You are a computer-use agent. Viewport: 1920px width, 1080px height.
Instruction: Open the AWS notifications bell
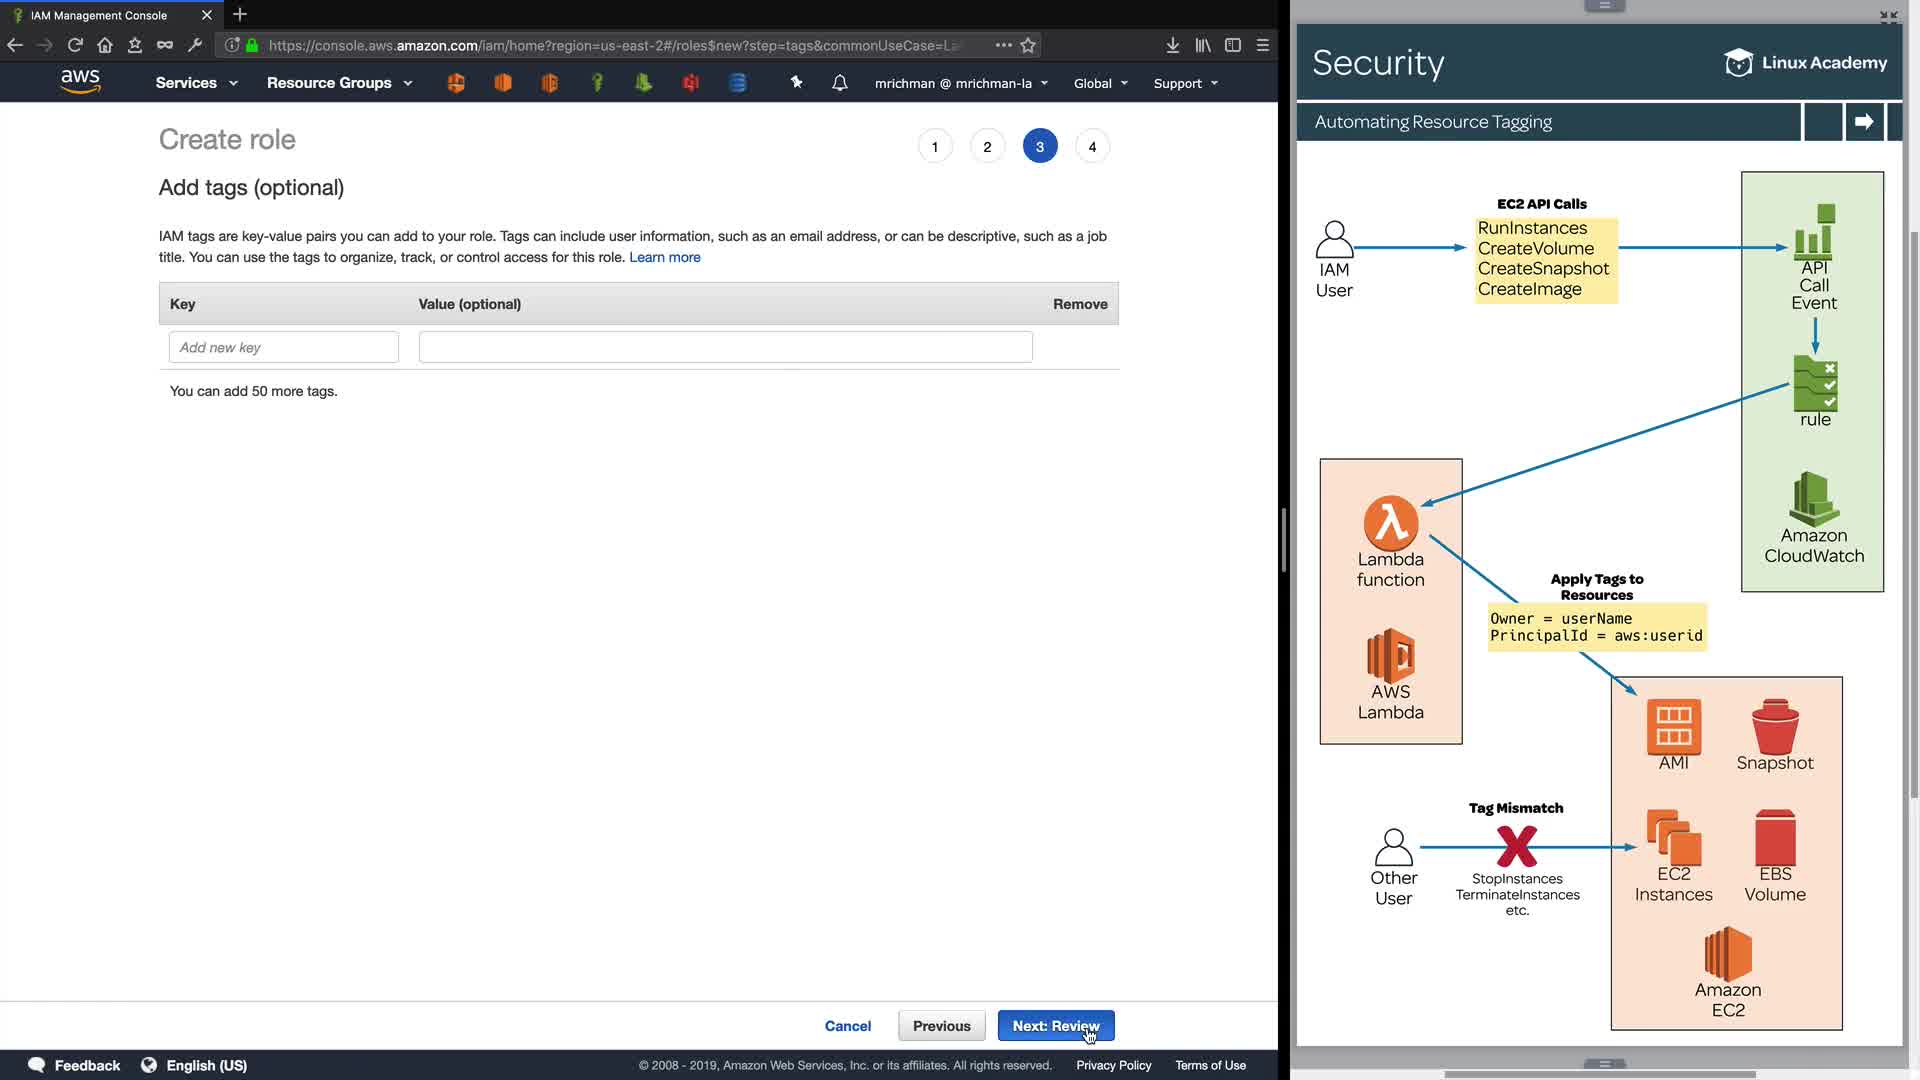[x=840, y=83]
